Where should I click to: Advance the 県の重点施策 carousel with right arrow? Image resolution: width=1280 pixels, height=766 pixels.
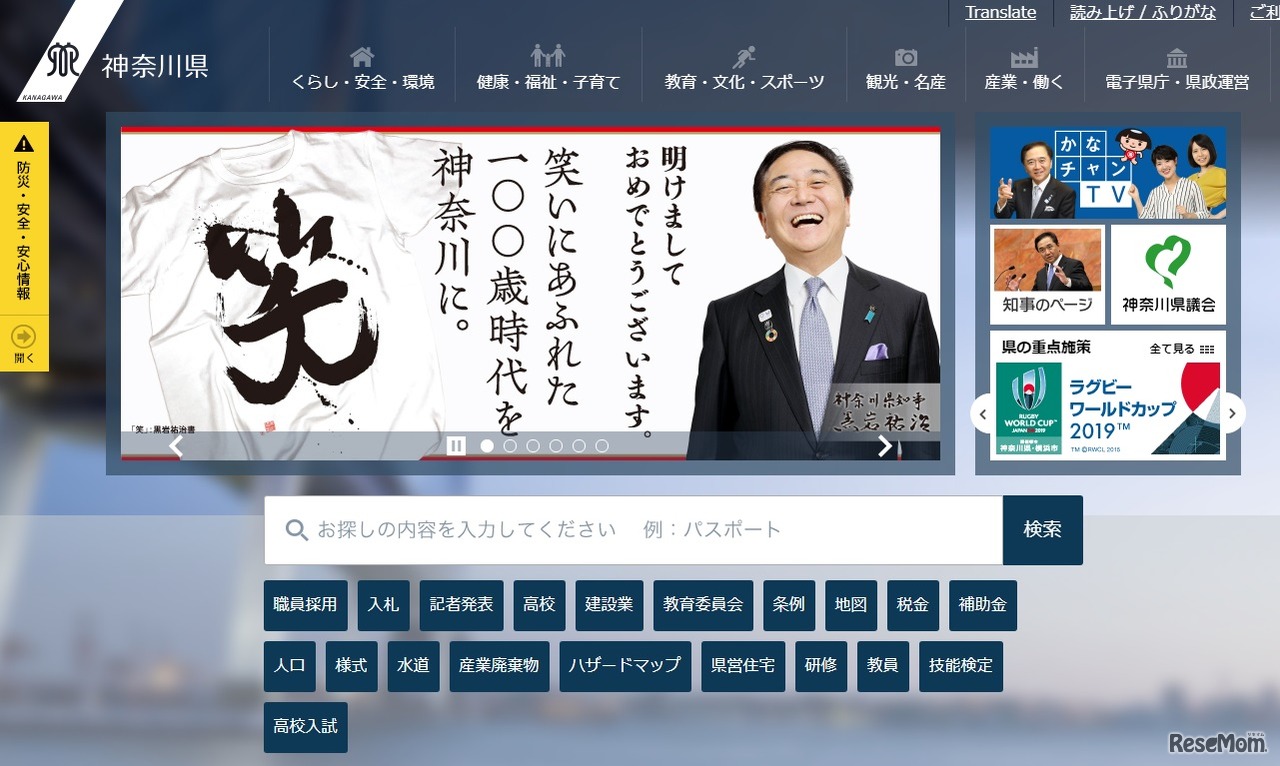(1233, 413)
